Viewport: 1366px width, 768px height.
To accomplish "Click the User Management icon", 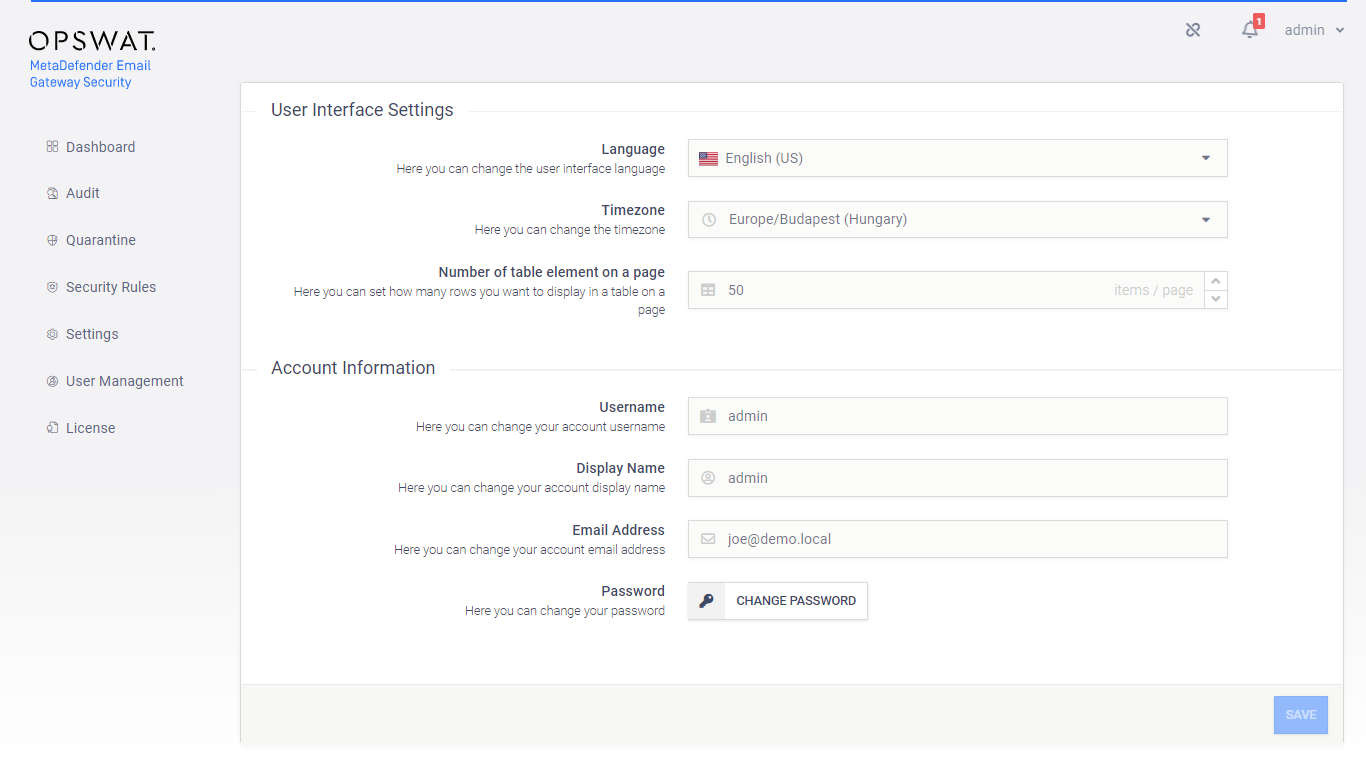I will pos(52,381).
